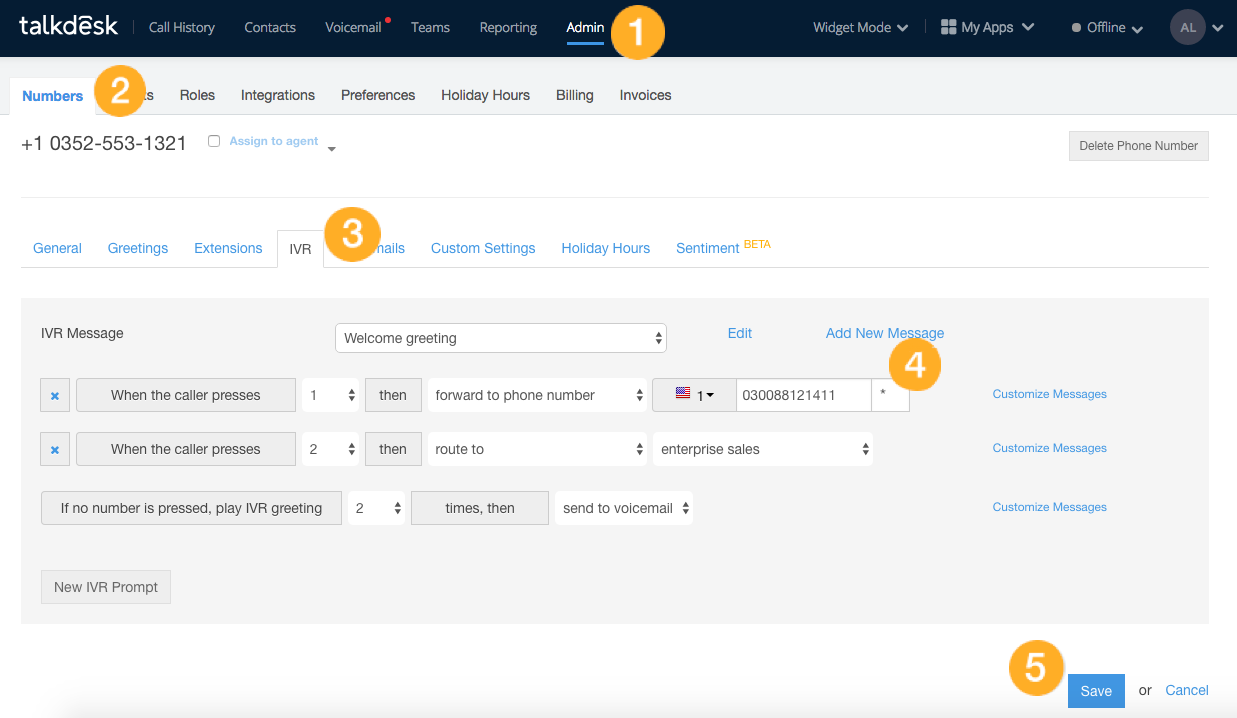Open Reporting in top navigation

pos(508,27)
